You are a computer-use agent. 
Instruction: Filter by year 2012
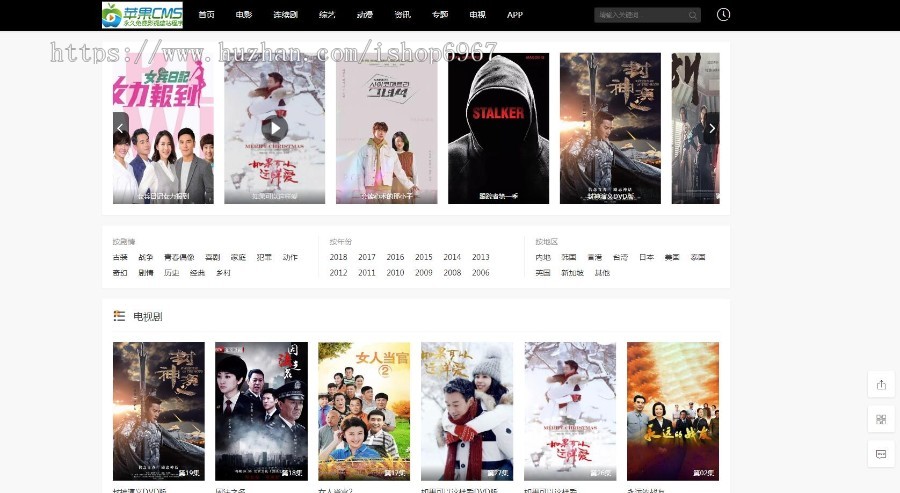(339, 273)
